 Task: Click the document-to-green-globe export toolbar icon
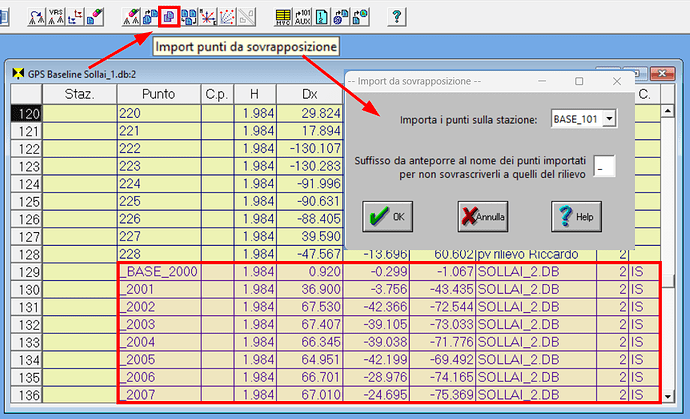tap(360, 17)
